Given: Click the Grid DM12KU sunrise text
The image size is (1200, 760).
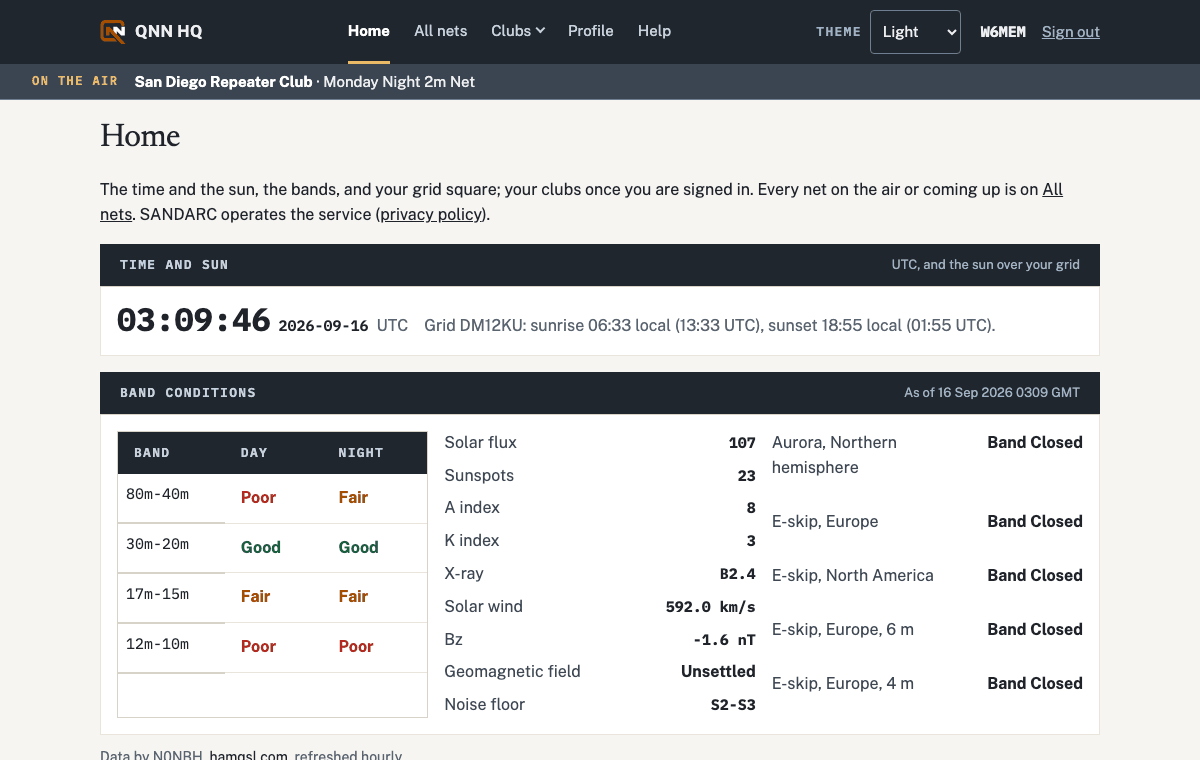Looking at the screenshot, I should point(709,325).
